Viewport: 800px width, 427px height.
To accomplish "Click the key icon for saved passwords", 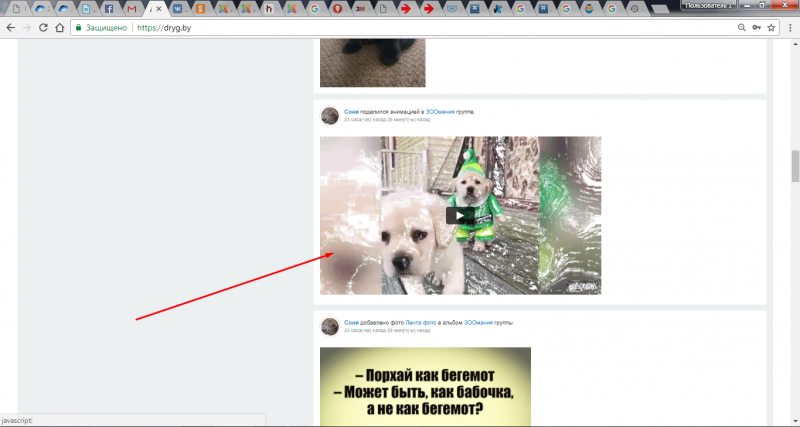I will tap(756, 28).
